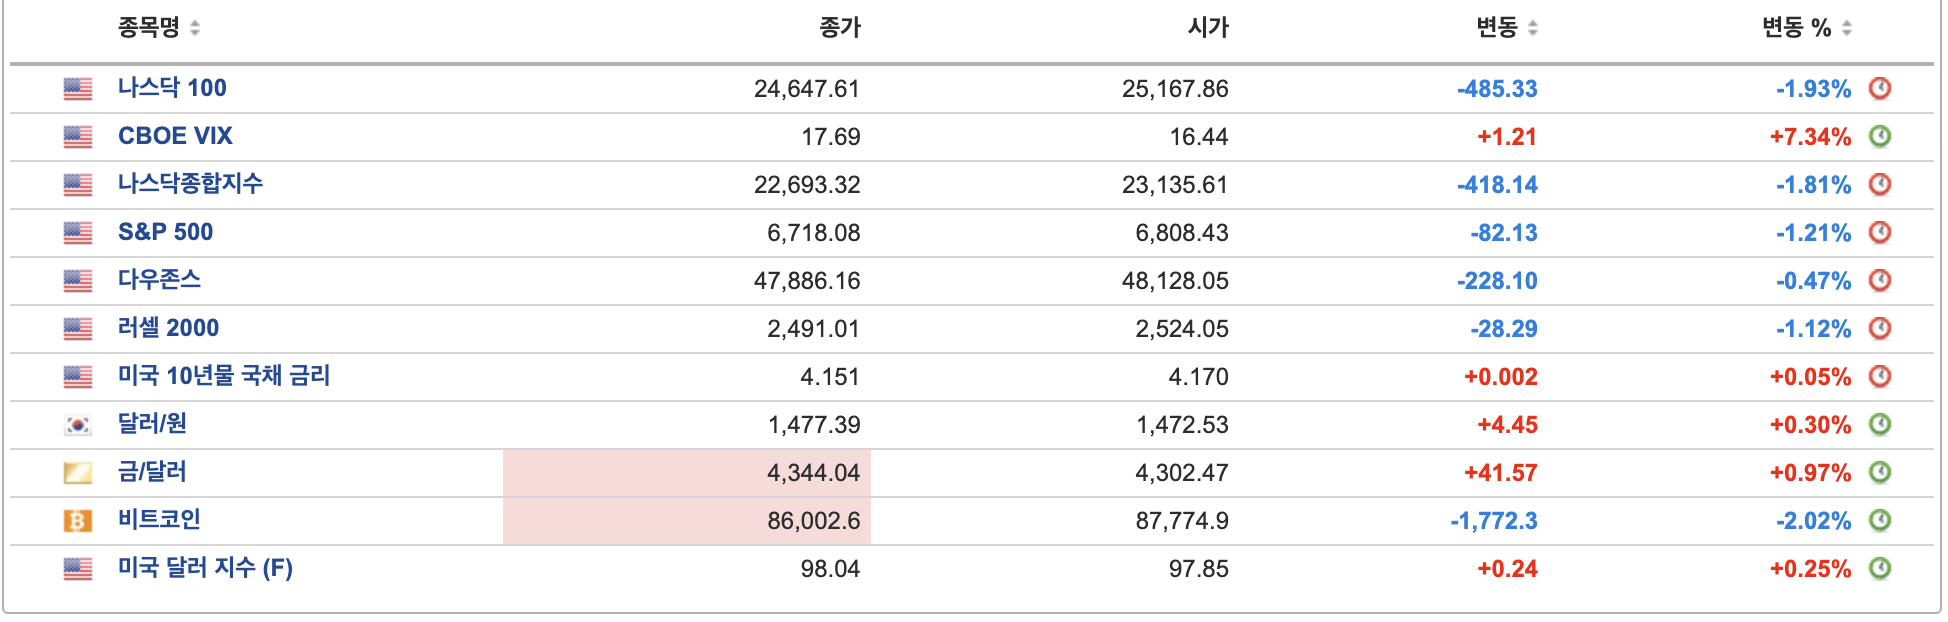The image size is (1948, 622).
Task: Click the gold bar icon beside 금/달러
Action: (x=78, y=473)
